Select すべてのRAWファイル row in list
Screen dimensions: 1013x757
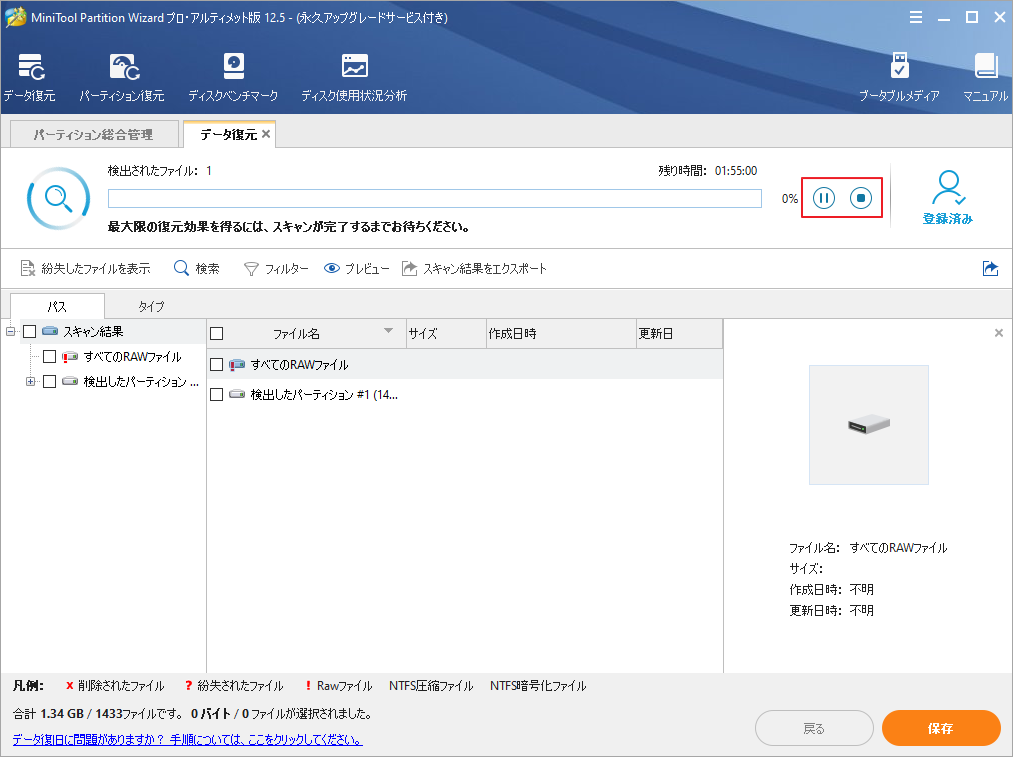pyautogui.click(x=465, y=365)
